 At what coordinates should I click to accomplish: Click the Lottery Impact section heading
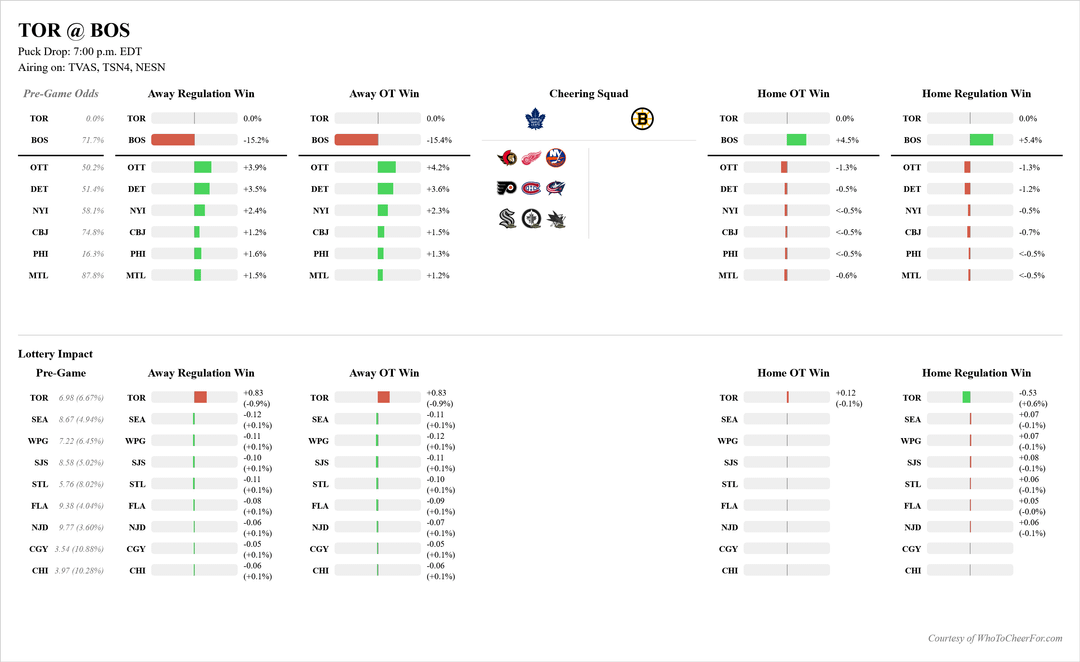point(55,354)
